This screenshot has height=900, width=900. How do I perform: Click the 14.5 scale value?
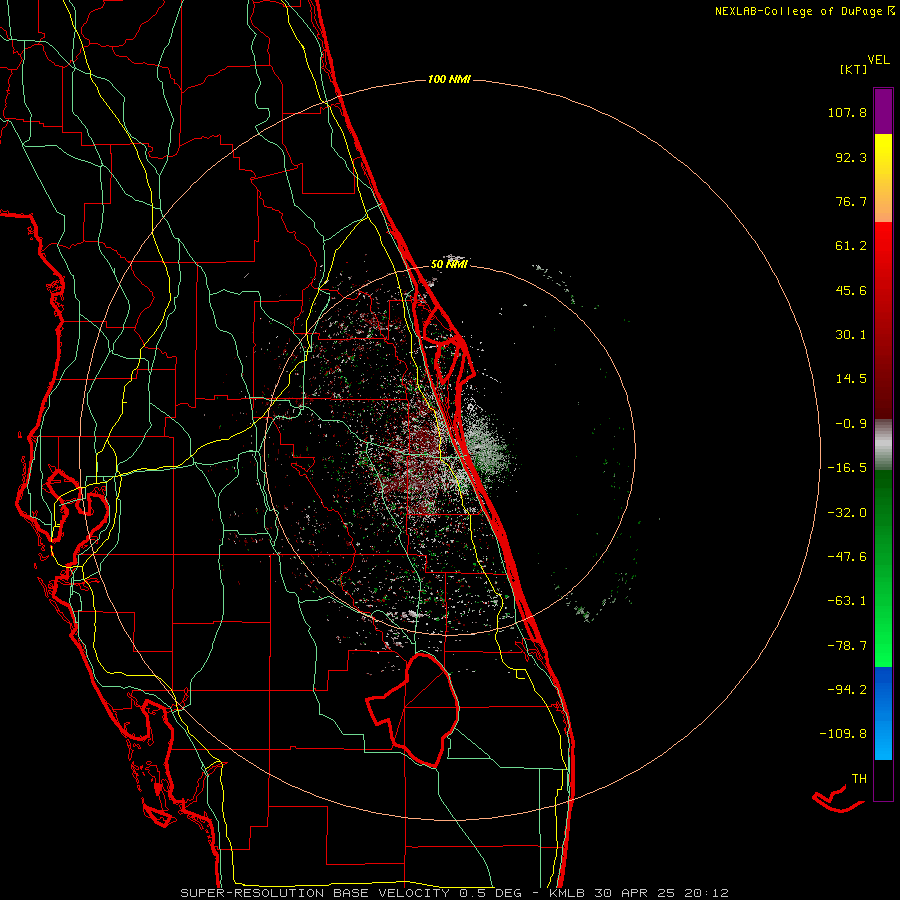click(x=851, y=379)
